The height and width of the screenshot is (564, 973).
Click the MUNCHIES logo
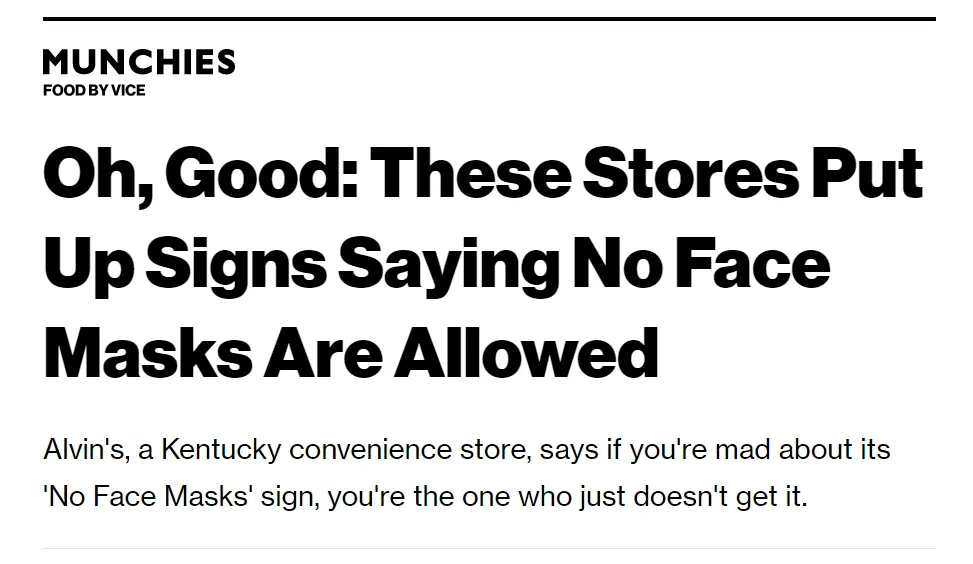tap(139, 62)
